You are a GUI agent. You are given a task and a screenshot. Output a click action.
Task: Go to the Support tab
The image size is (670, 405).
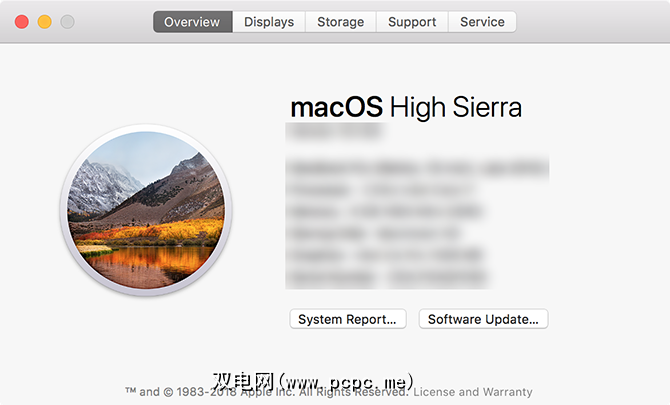[x=412, y=22]
